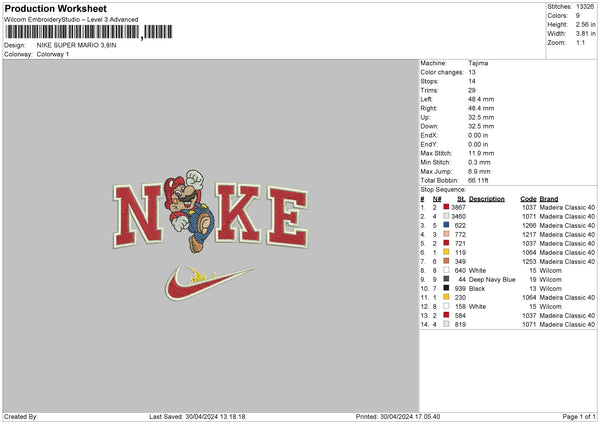This screenshot has width=600, height=424.
Task: Select the design name NIKE SUPER MARIO 3,8IN
Action: [77, 45]
